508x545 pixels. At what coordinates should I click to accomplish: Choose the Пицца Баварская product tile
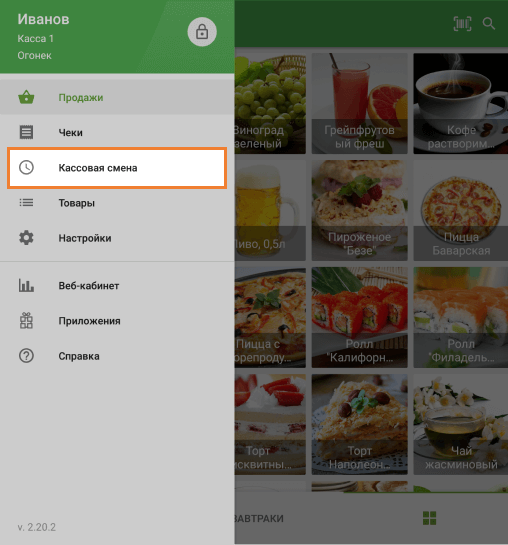point(461,210)
